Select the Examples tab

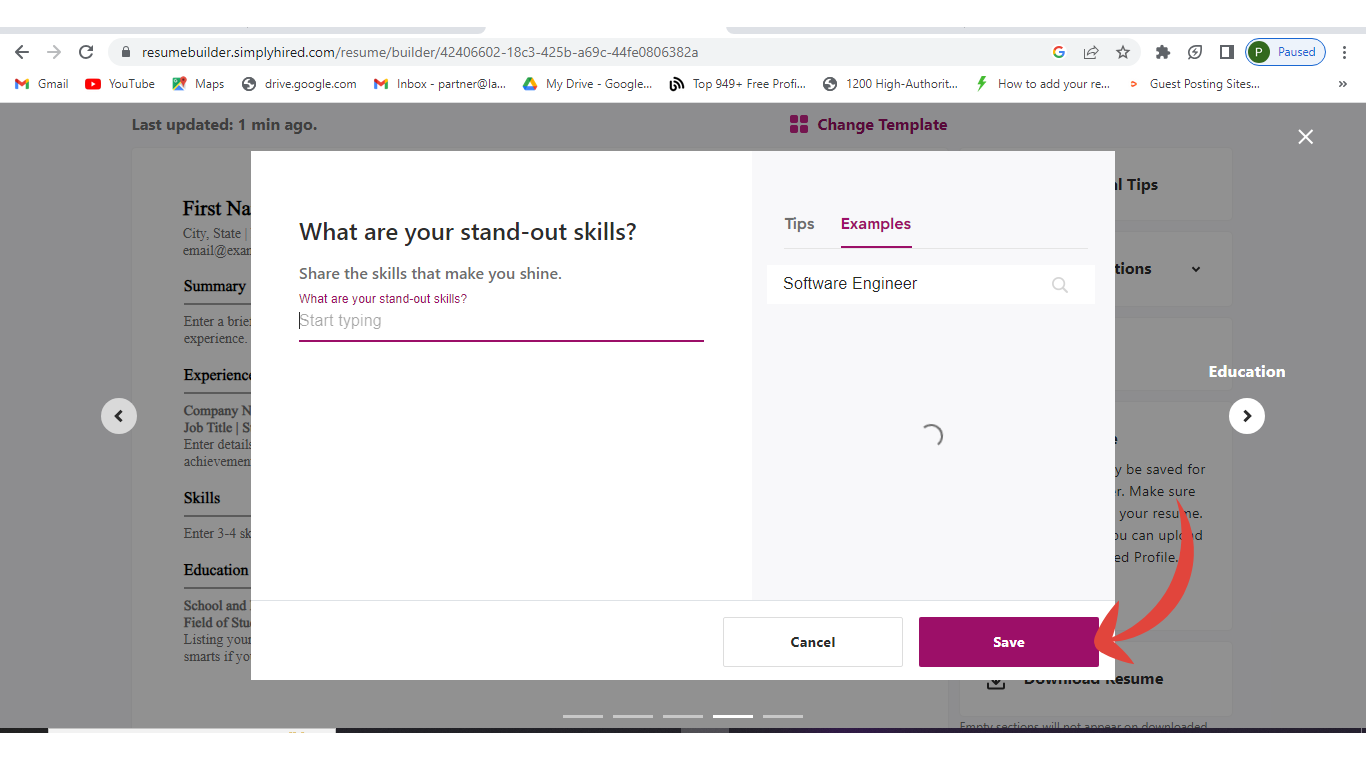click(875, 224)
